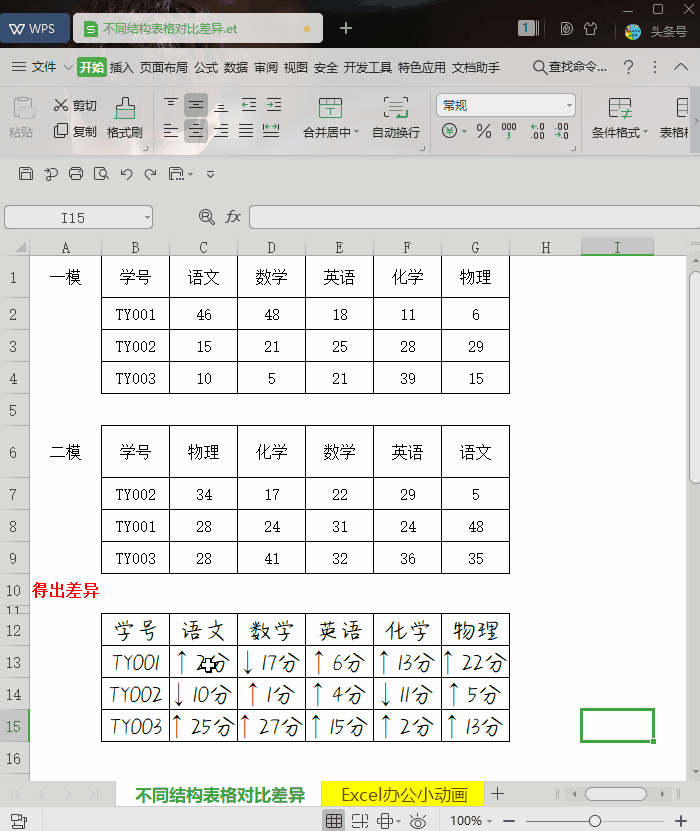Switch to Normal view in status bar

(334, 821)
